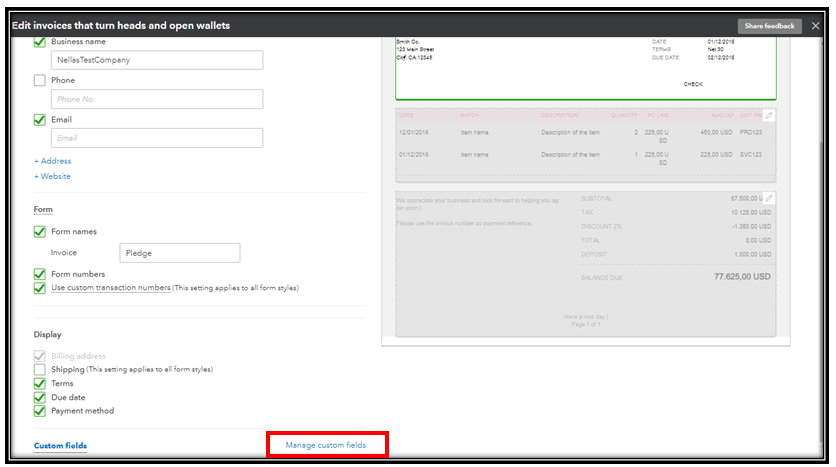The image size is (836, 467).
Task: Toggle the Email checkbox
Action: tap(40, 120)
